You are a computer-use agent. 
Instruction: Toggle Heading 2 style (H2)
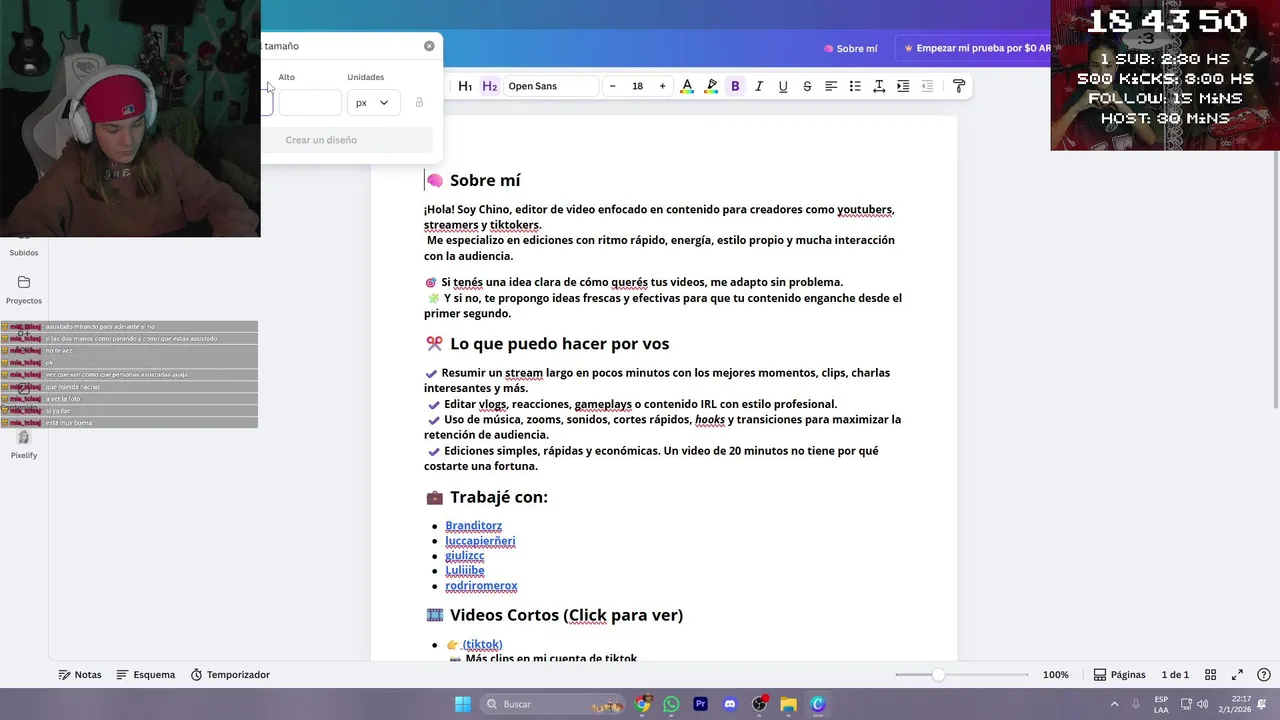pos(489,86)
